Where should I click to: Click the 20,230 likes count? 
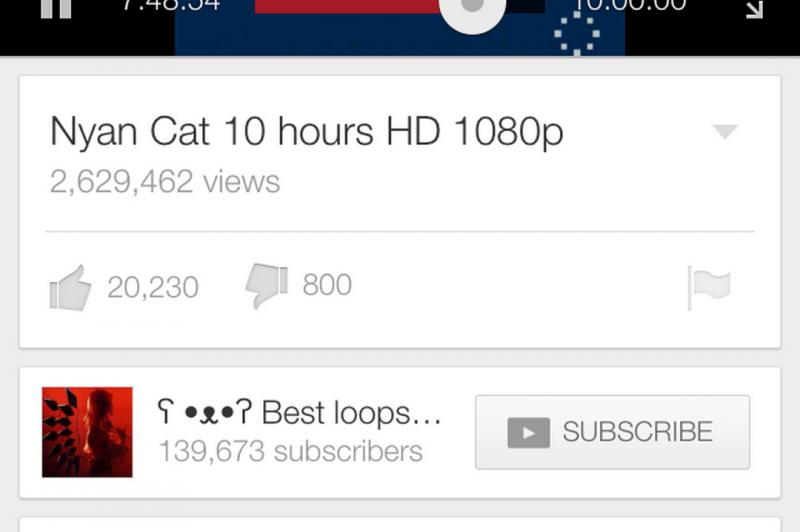pos(153,287)
